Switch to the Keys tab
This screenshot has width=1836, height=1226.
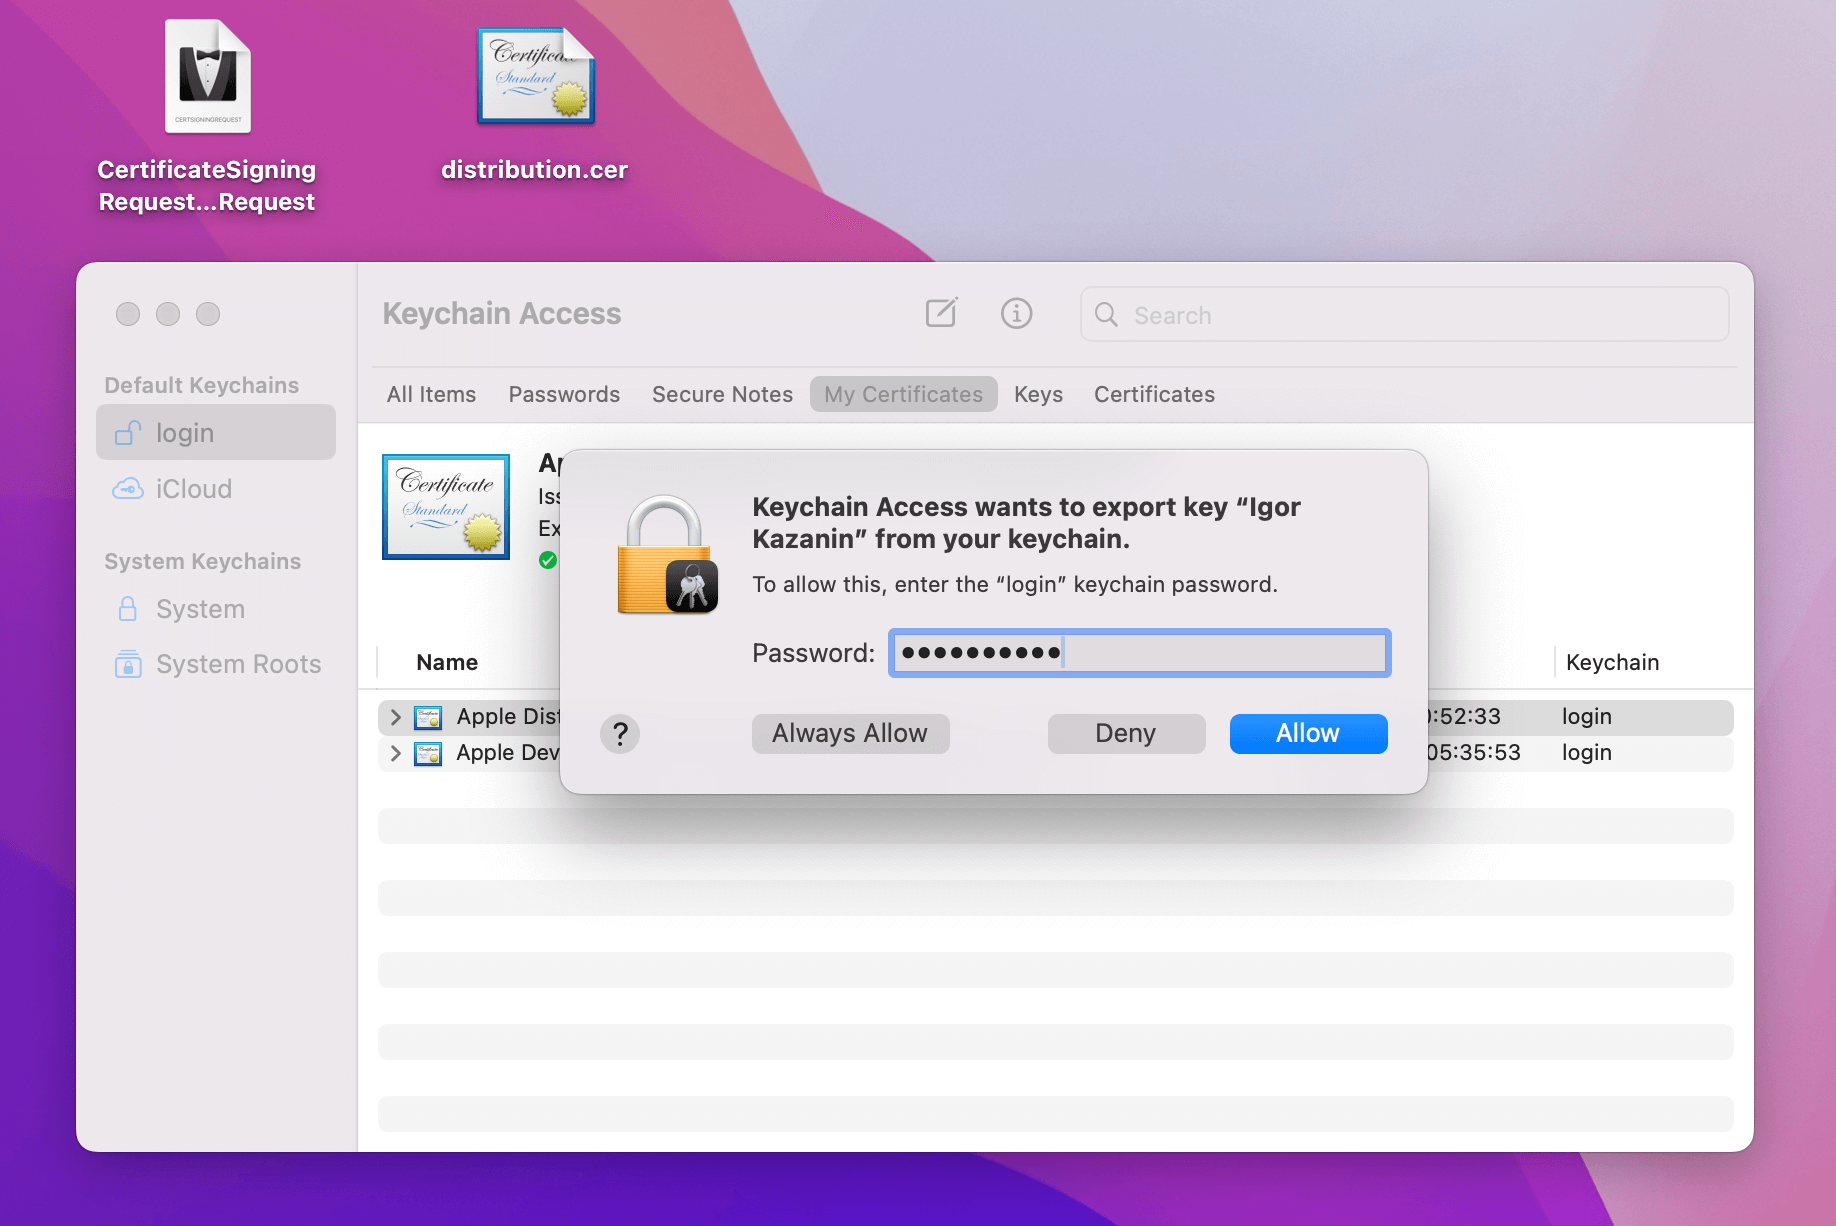click(x=1038, y=394)
